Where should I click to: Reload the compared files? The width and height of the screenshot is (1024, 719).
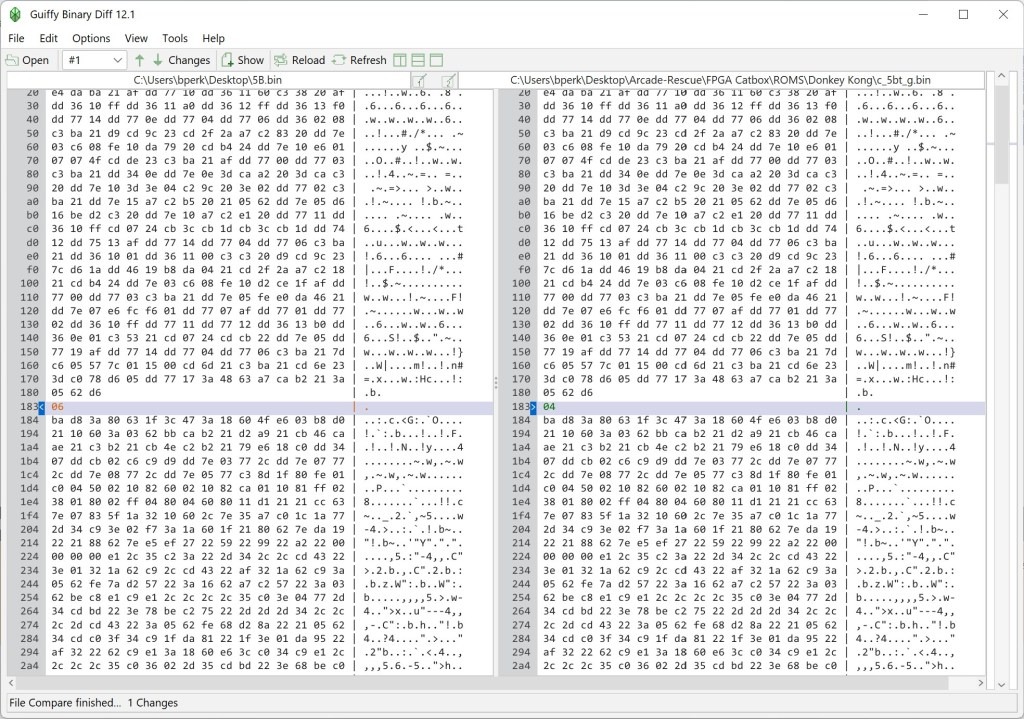(x=299, y=60)
